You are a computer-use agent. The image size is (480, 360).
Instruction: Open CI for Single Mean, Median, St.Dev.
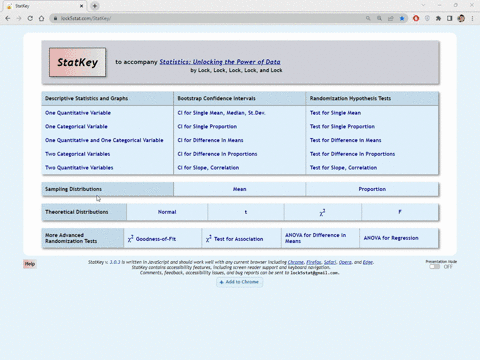tap(221, 113)
